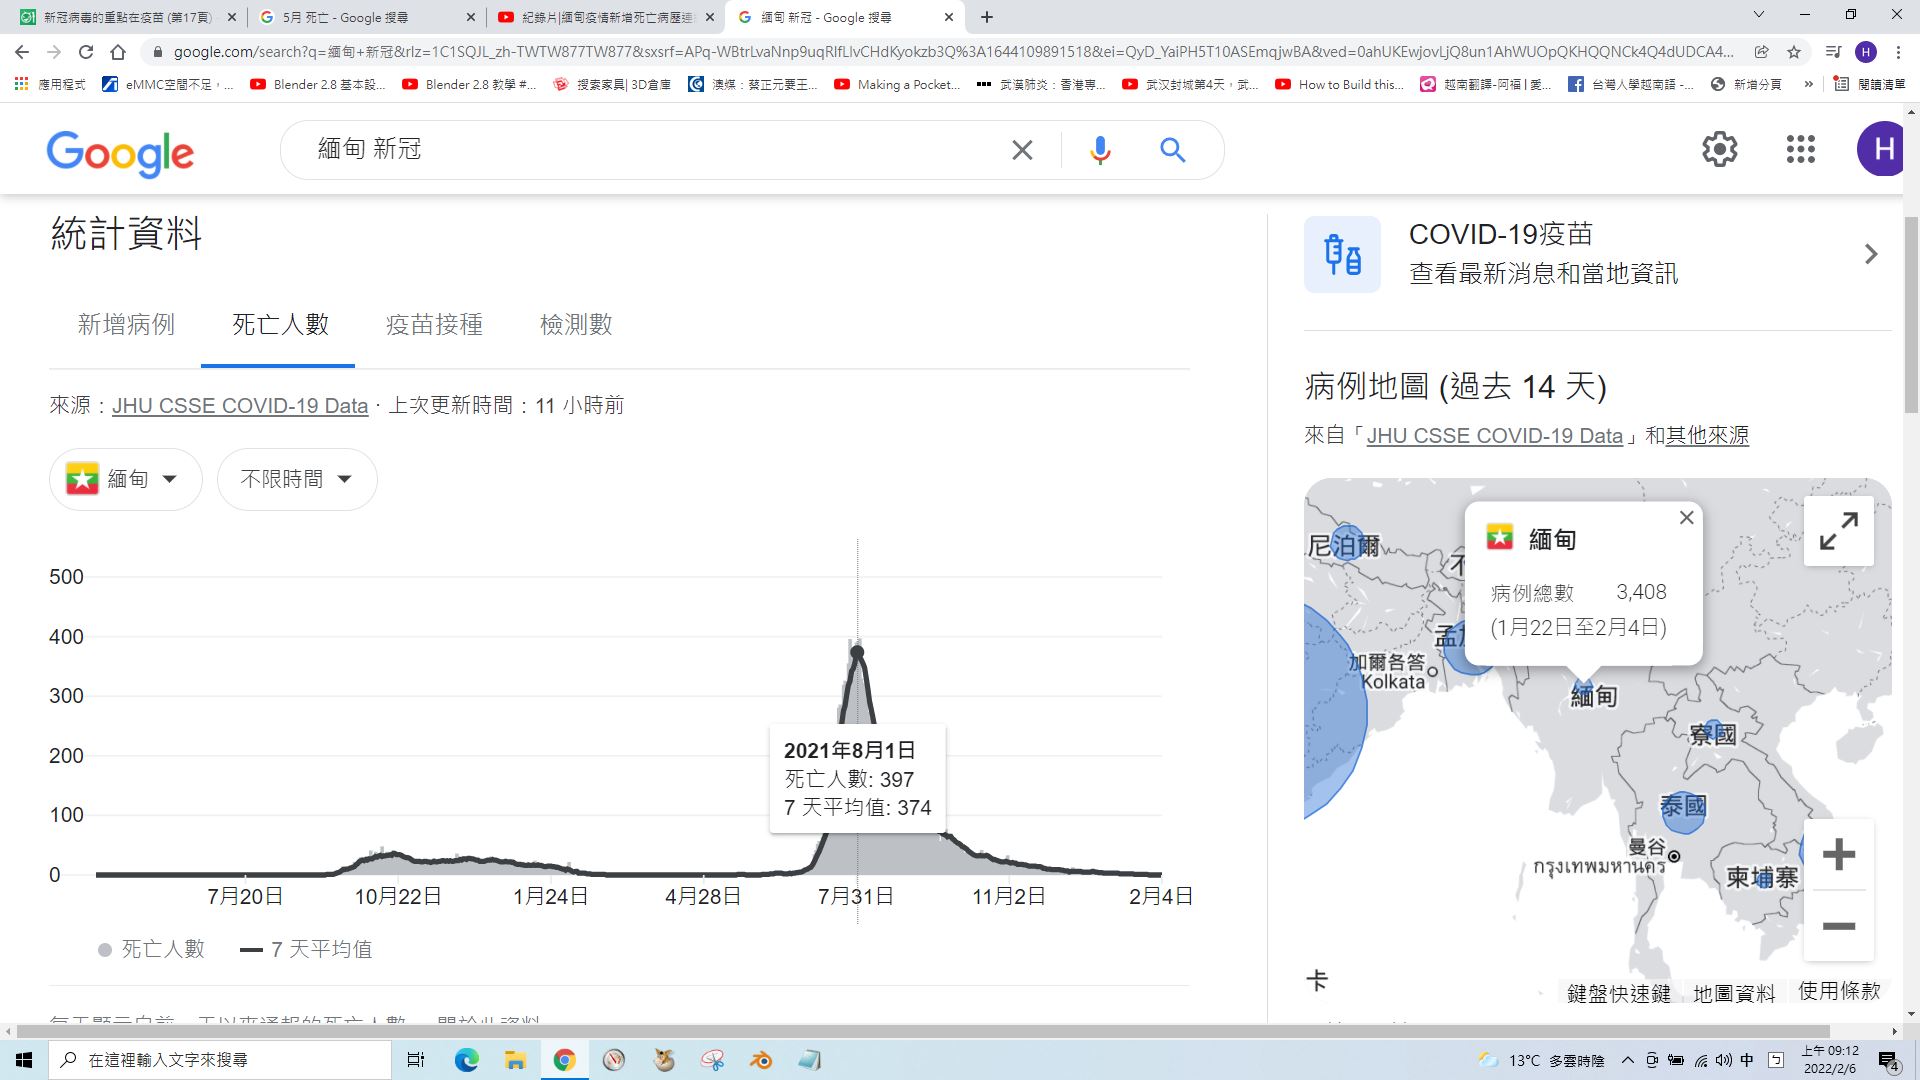Switch to the 新增病例 tab
Image resolution: width=1920 pixels, height=1080 pixels.
(x=125, y=325)
